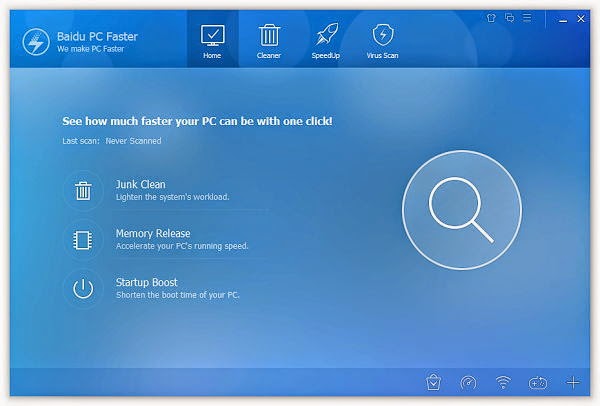This screenshot has height=406, width=600.
Task: Click 'Shorten the boot time of your PC.' text
Action: pyautogui.click(x=178, y=295)
